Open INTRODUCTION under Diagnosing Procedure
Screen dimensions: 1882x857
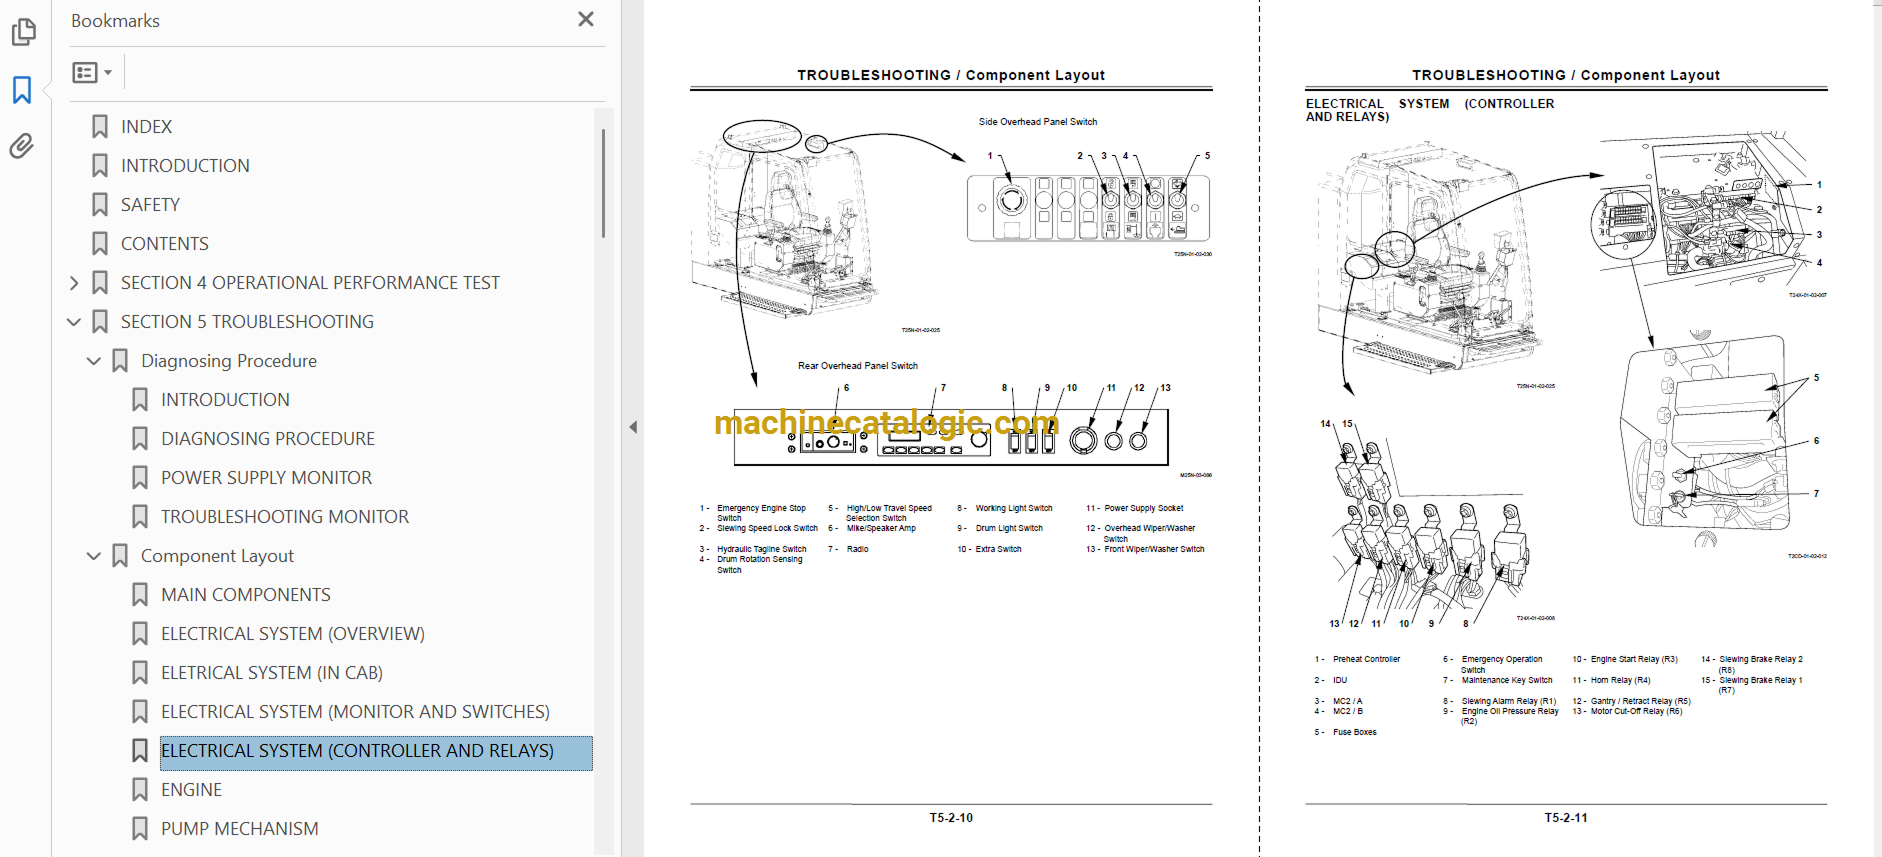(225, 400)
